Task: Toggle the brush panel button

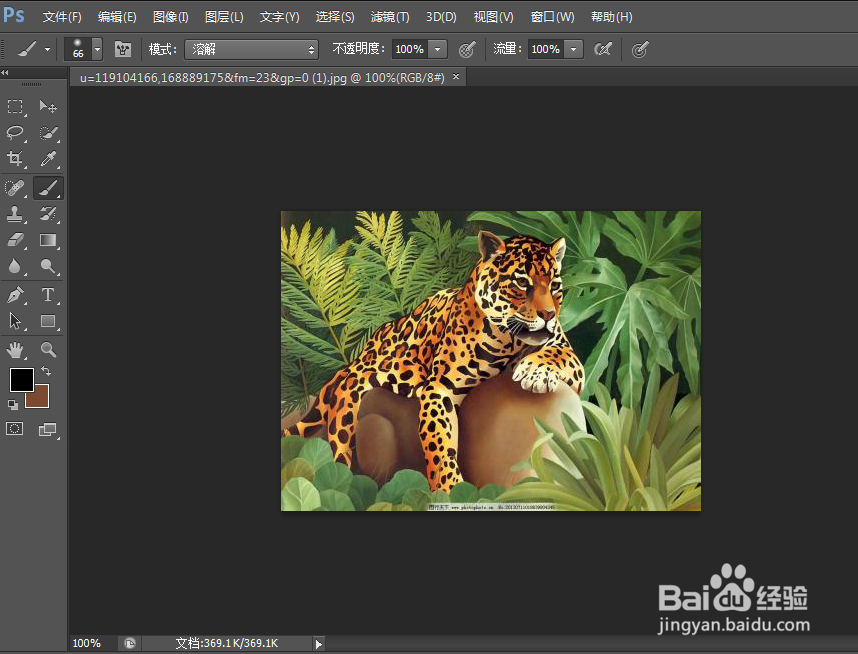Action: click(x=123, y=50)
